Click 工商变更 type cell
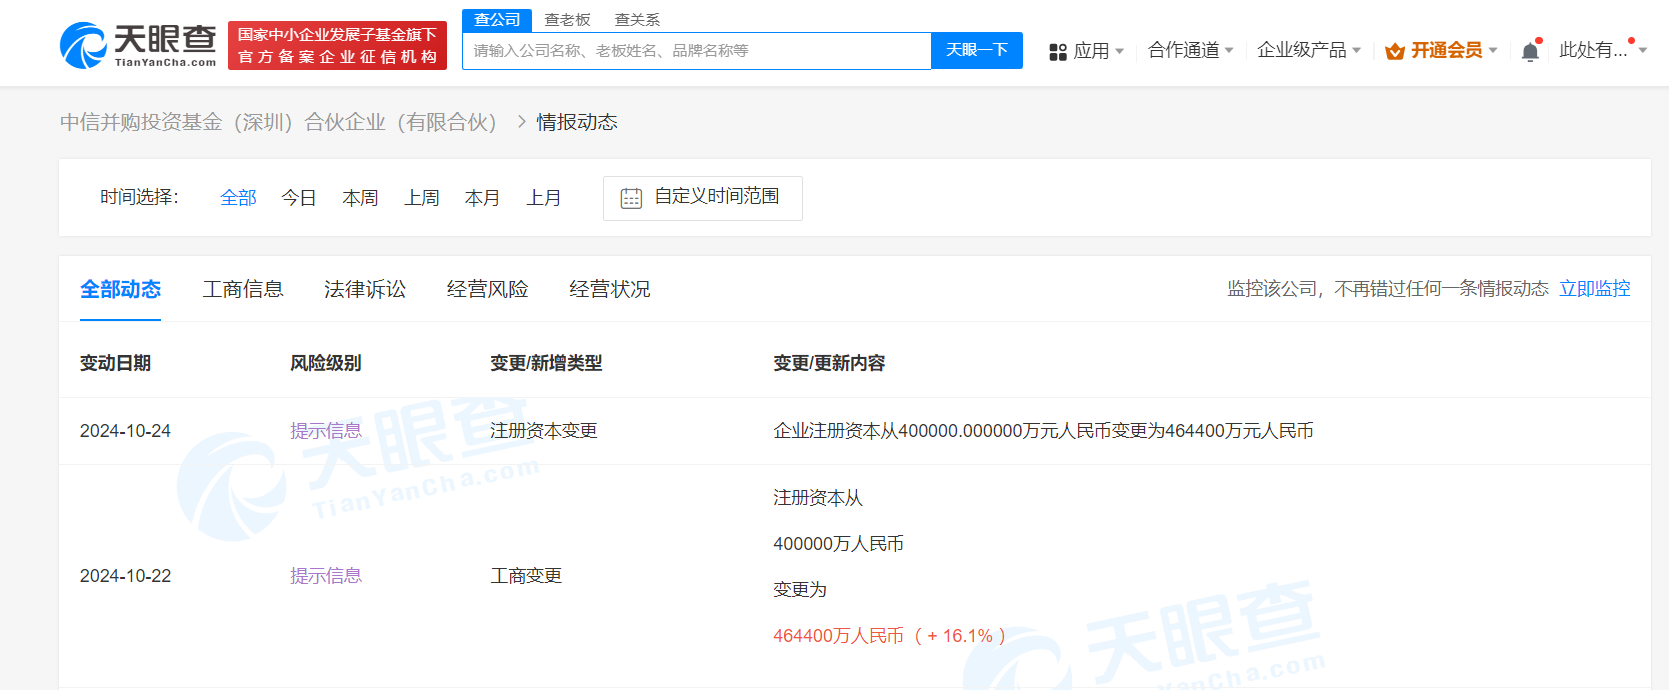The width and height of the screenshot is (1669, 690). pyautogui.click(x=526, y=576)
